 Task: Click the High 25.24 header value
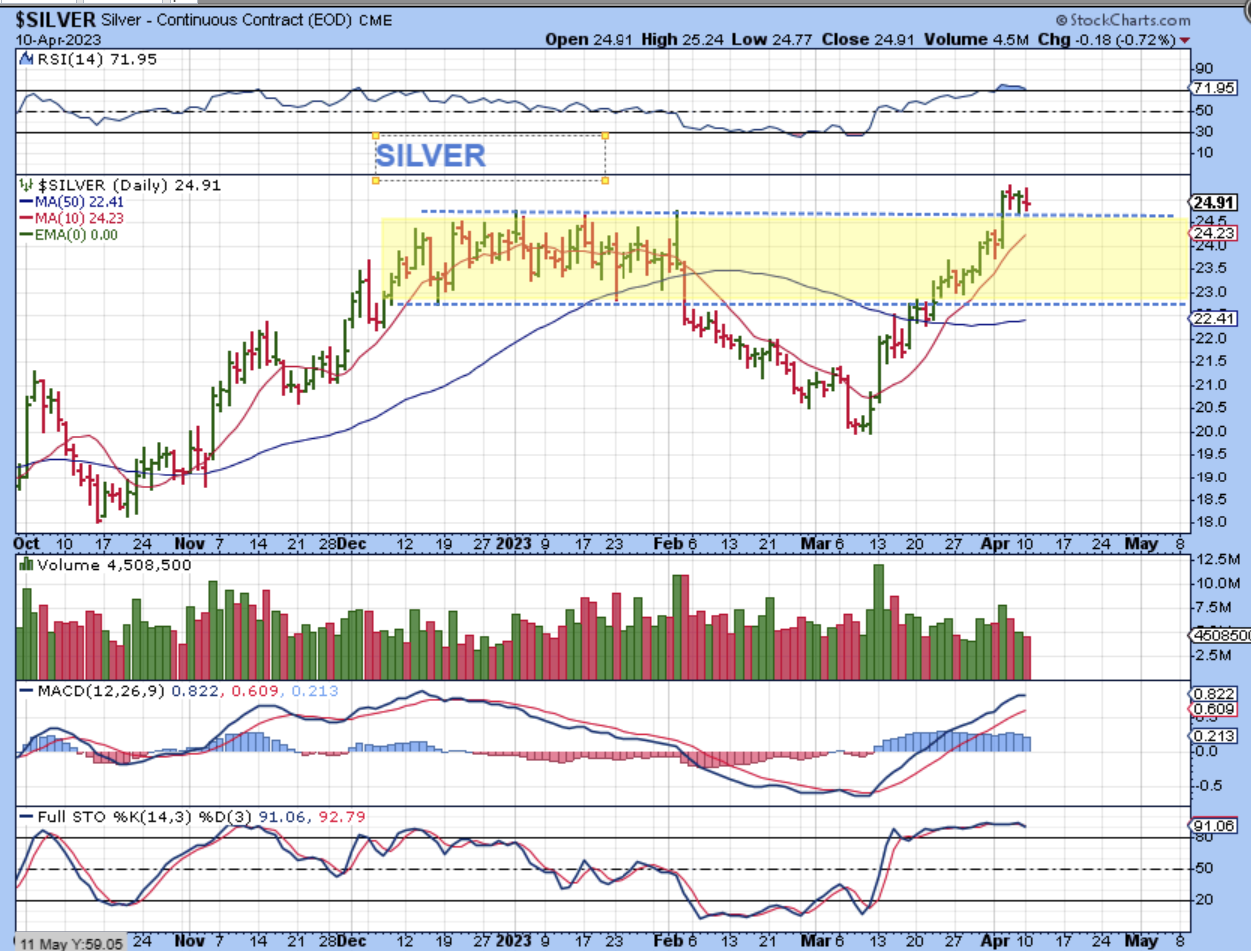(685, 40)
